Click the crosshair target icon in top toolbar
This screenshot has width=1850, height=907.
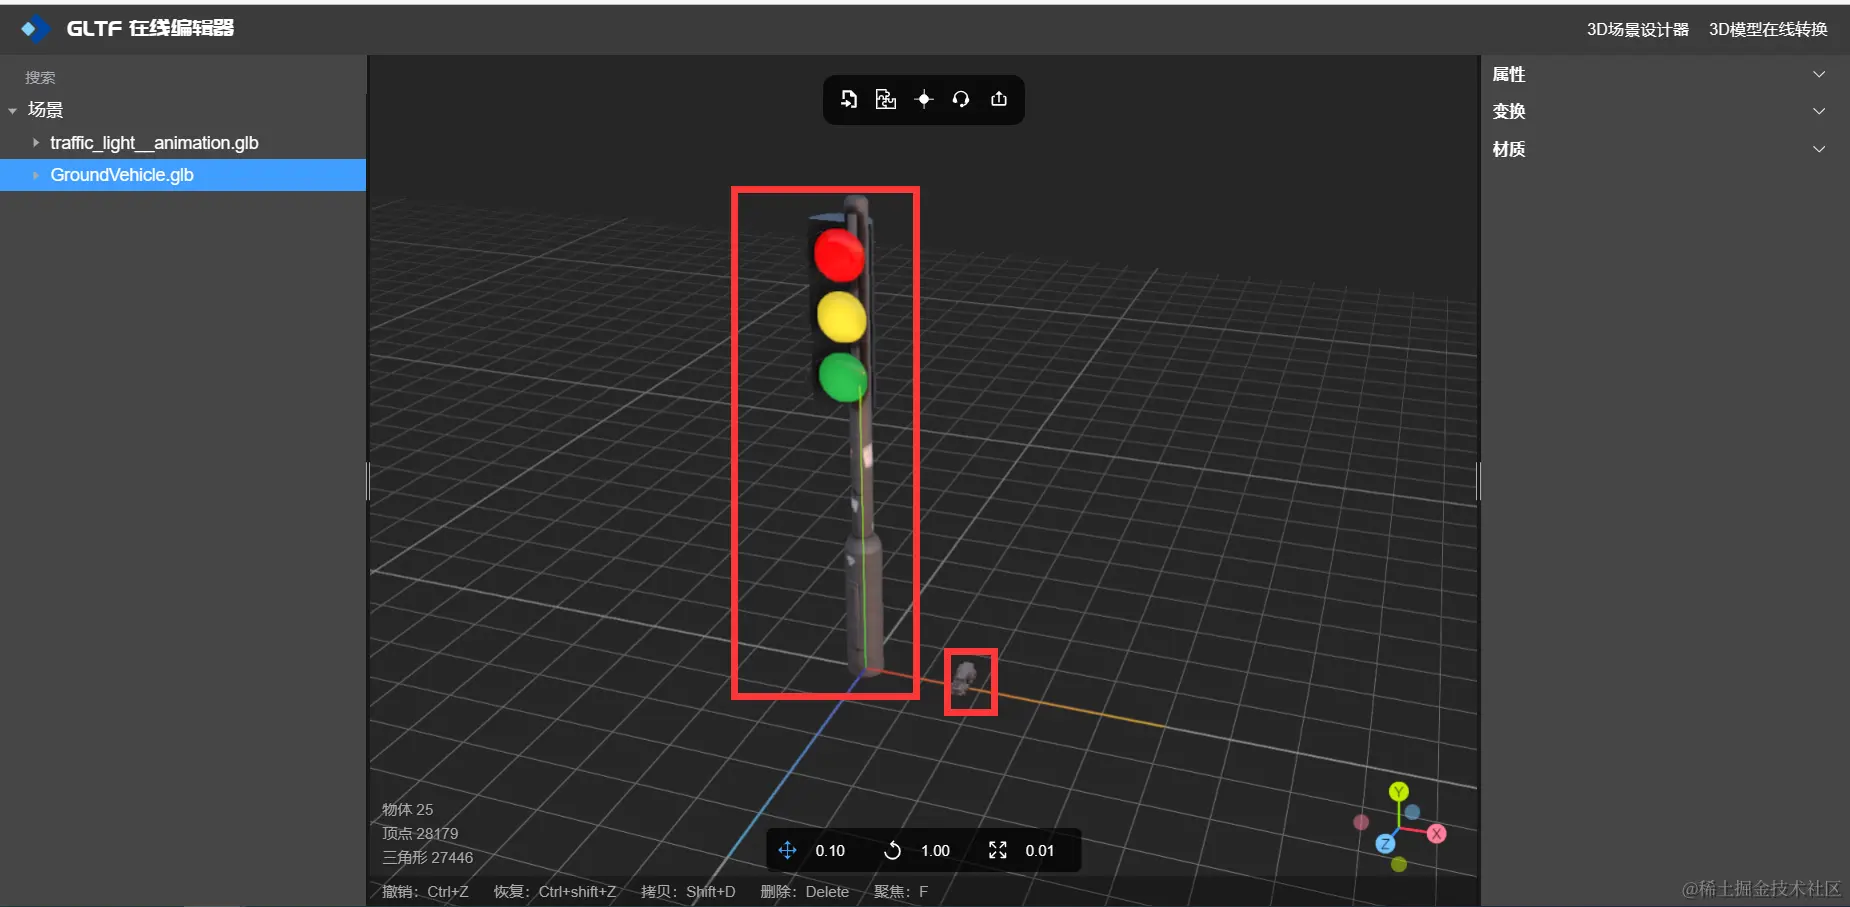click(x=924, y=99)
